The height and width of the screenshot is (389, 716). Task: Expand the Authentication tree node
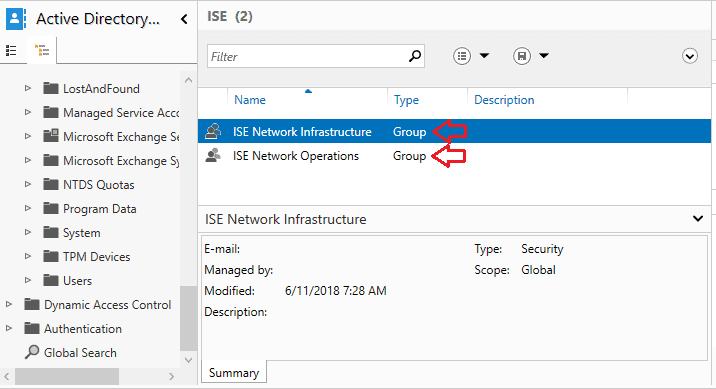pyautogui.click(x=9, y=328)
